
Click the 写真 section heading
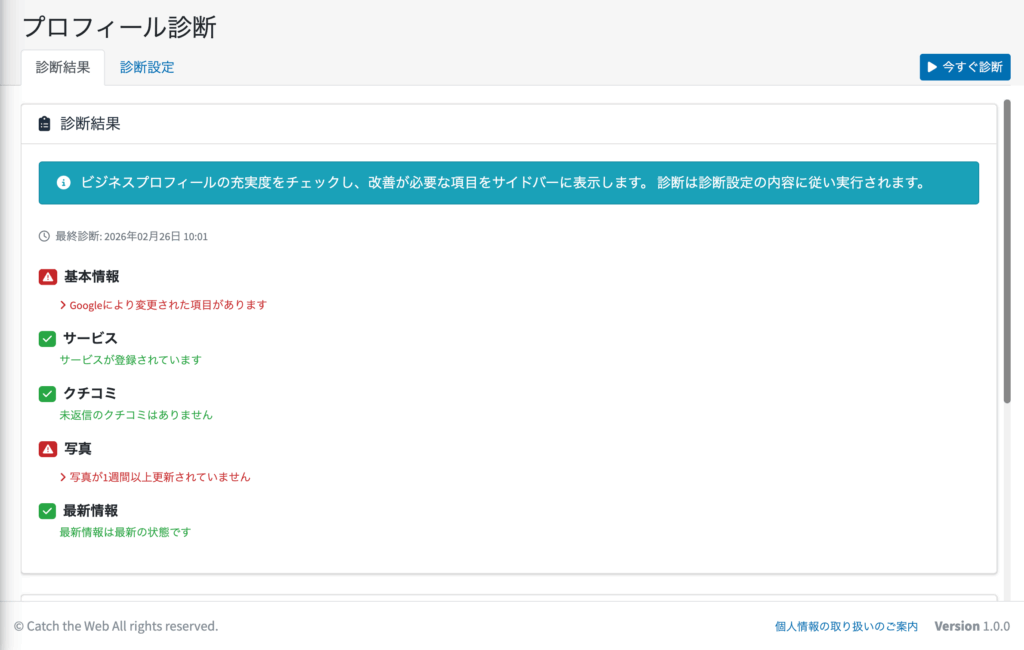click(78, 449)
